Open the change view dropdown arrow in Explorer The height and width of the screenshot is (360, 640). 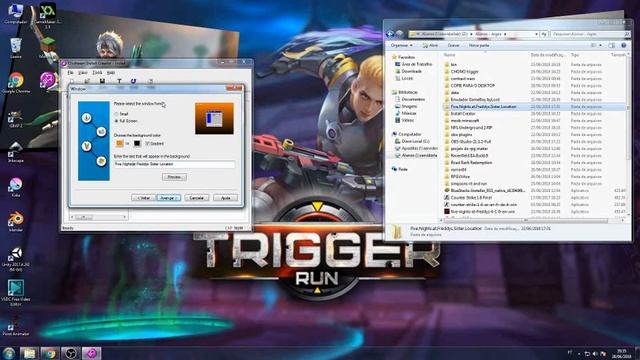(x=600, y=45)
